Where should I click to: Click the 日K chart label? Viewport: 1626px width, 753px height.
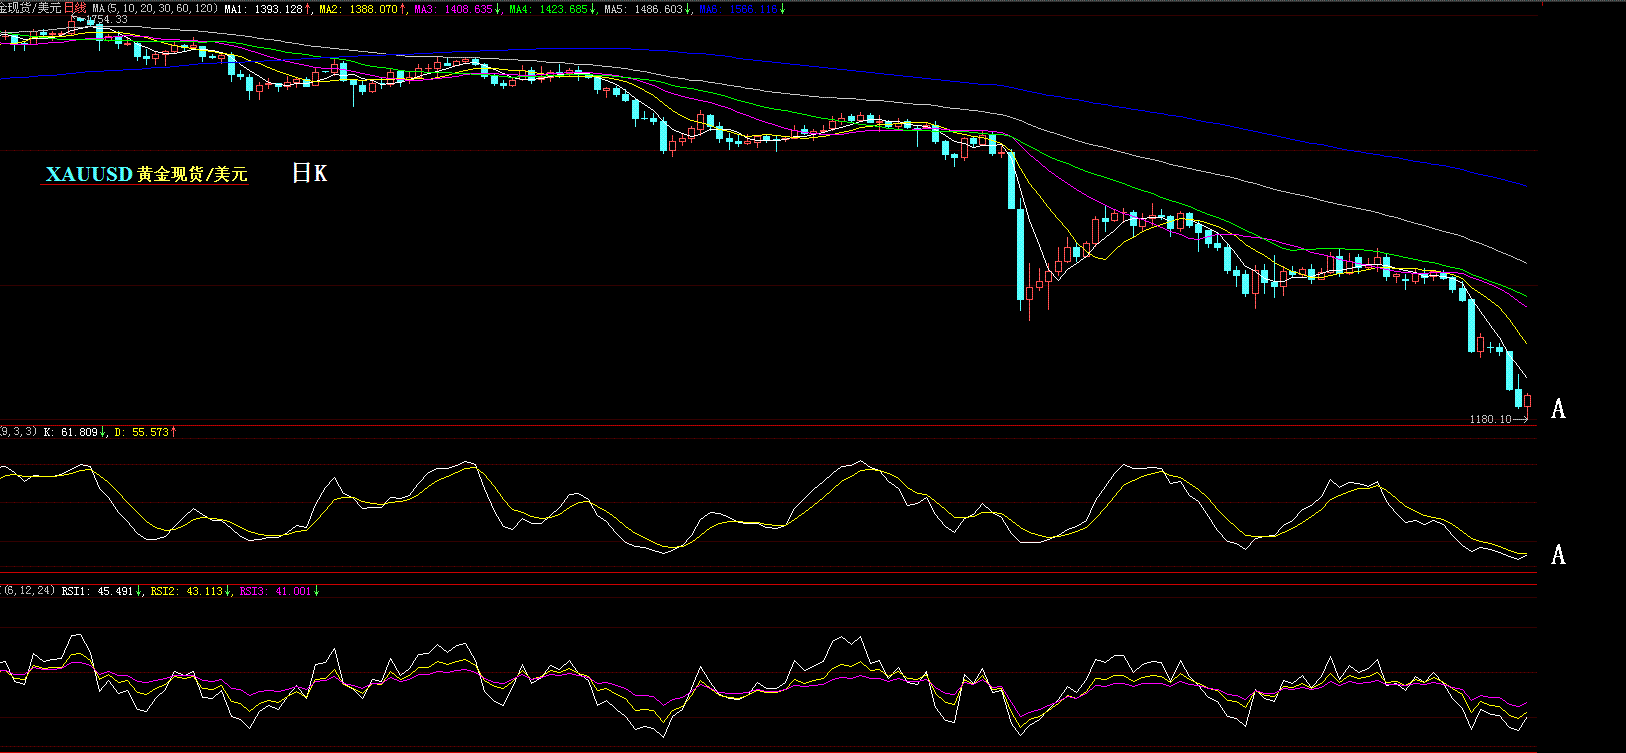[309, 173]
